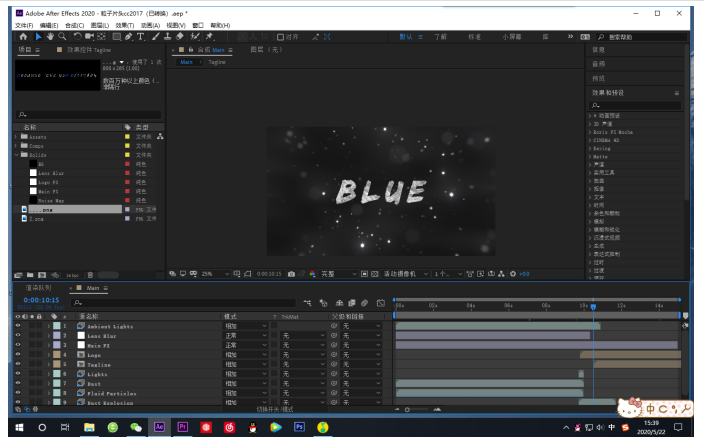This screenshot has height=440, width=704.
Task: Select the Type text tool
Action: click(x=141, y=37)
